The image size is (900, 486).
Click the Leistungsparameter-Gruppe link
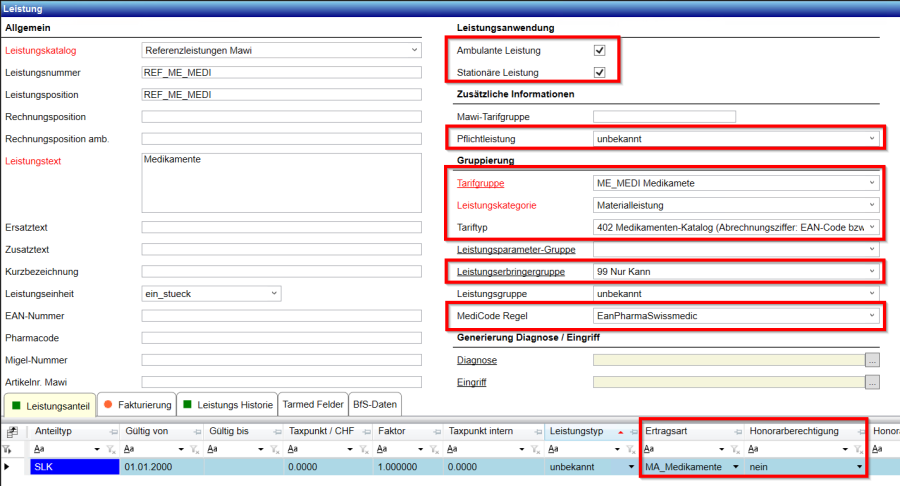click(x=516, y=250)
